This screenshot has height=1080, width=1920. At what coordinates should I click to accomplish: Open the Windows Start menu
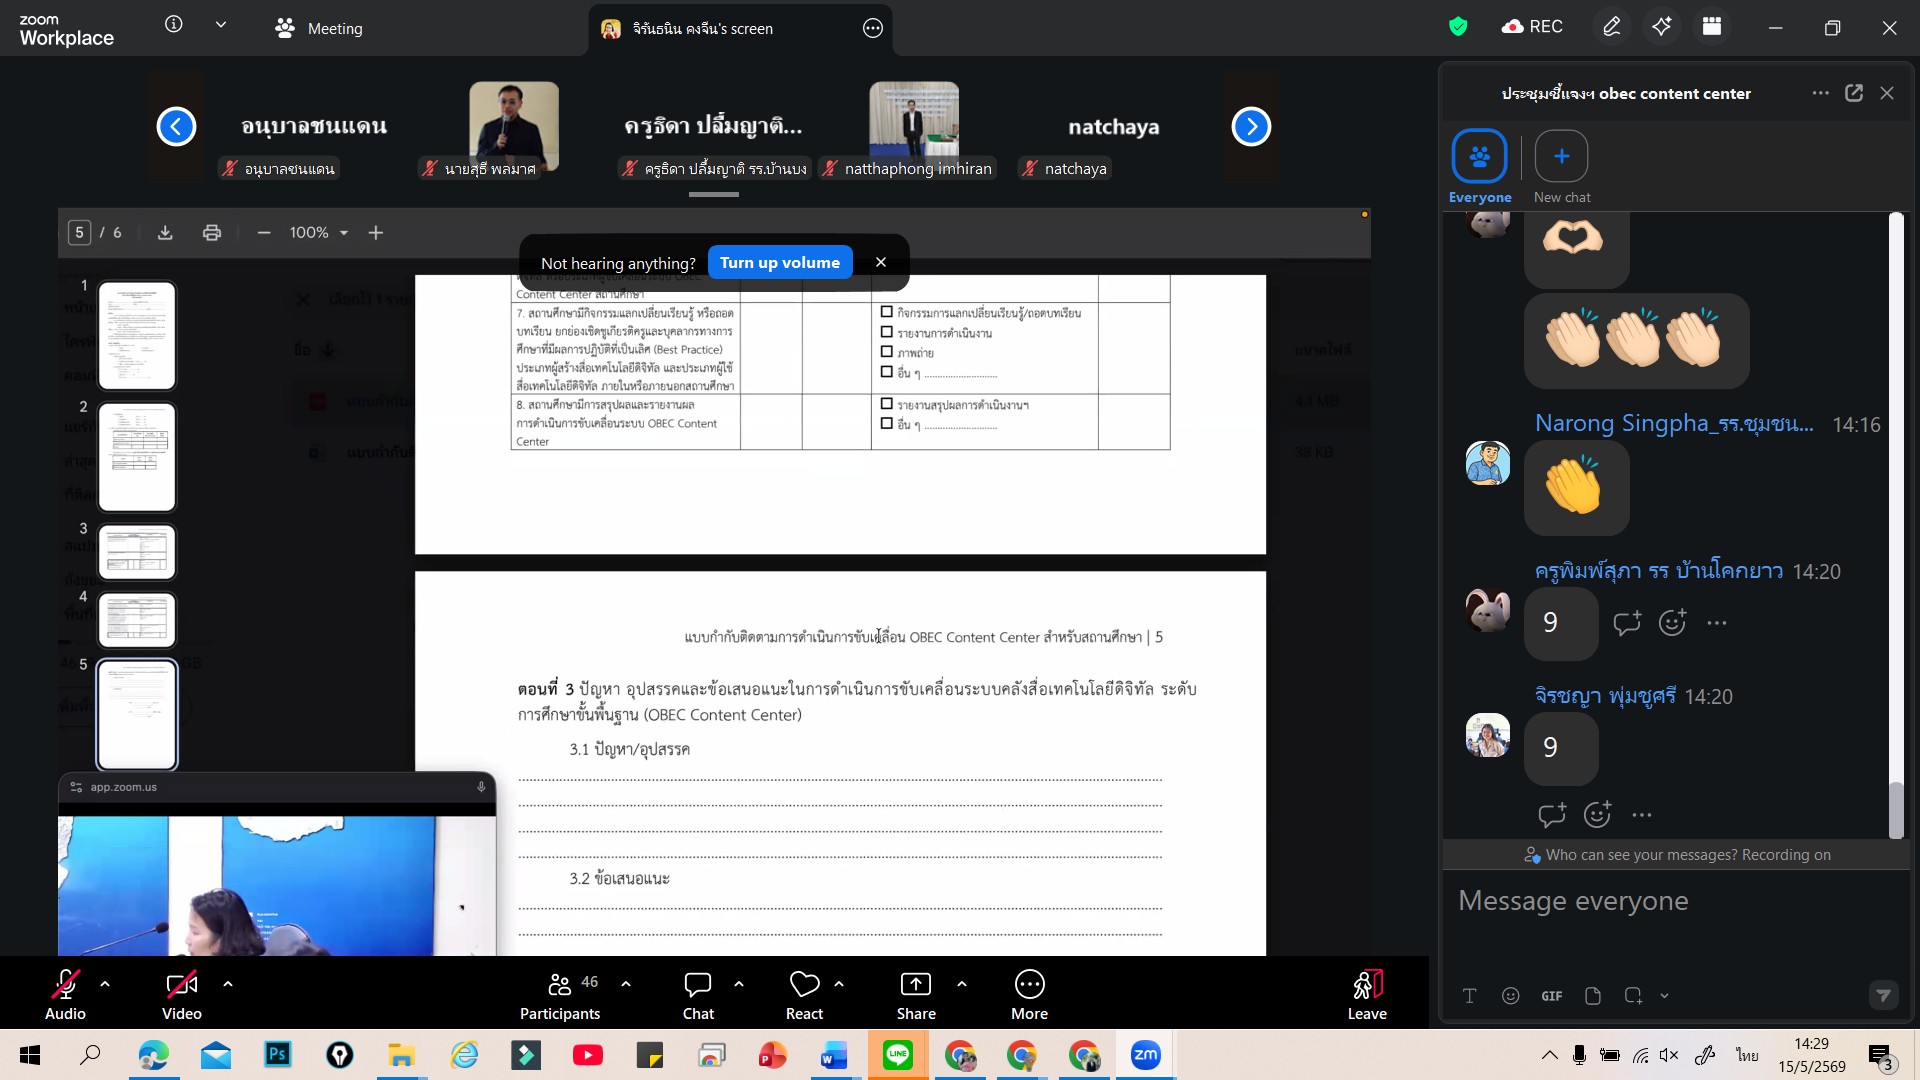[30, 1055]
